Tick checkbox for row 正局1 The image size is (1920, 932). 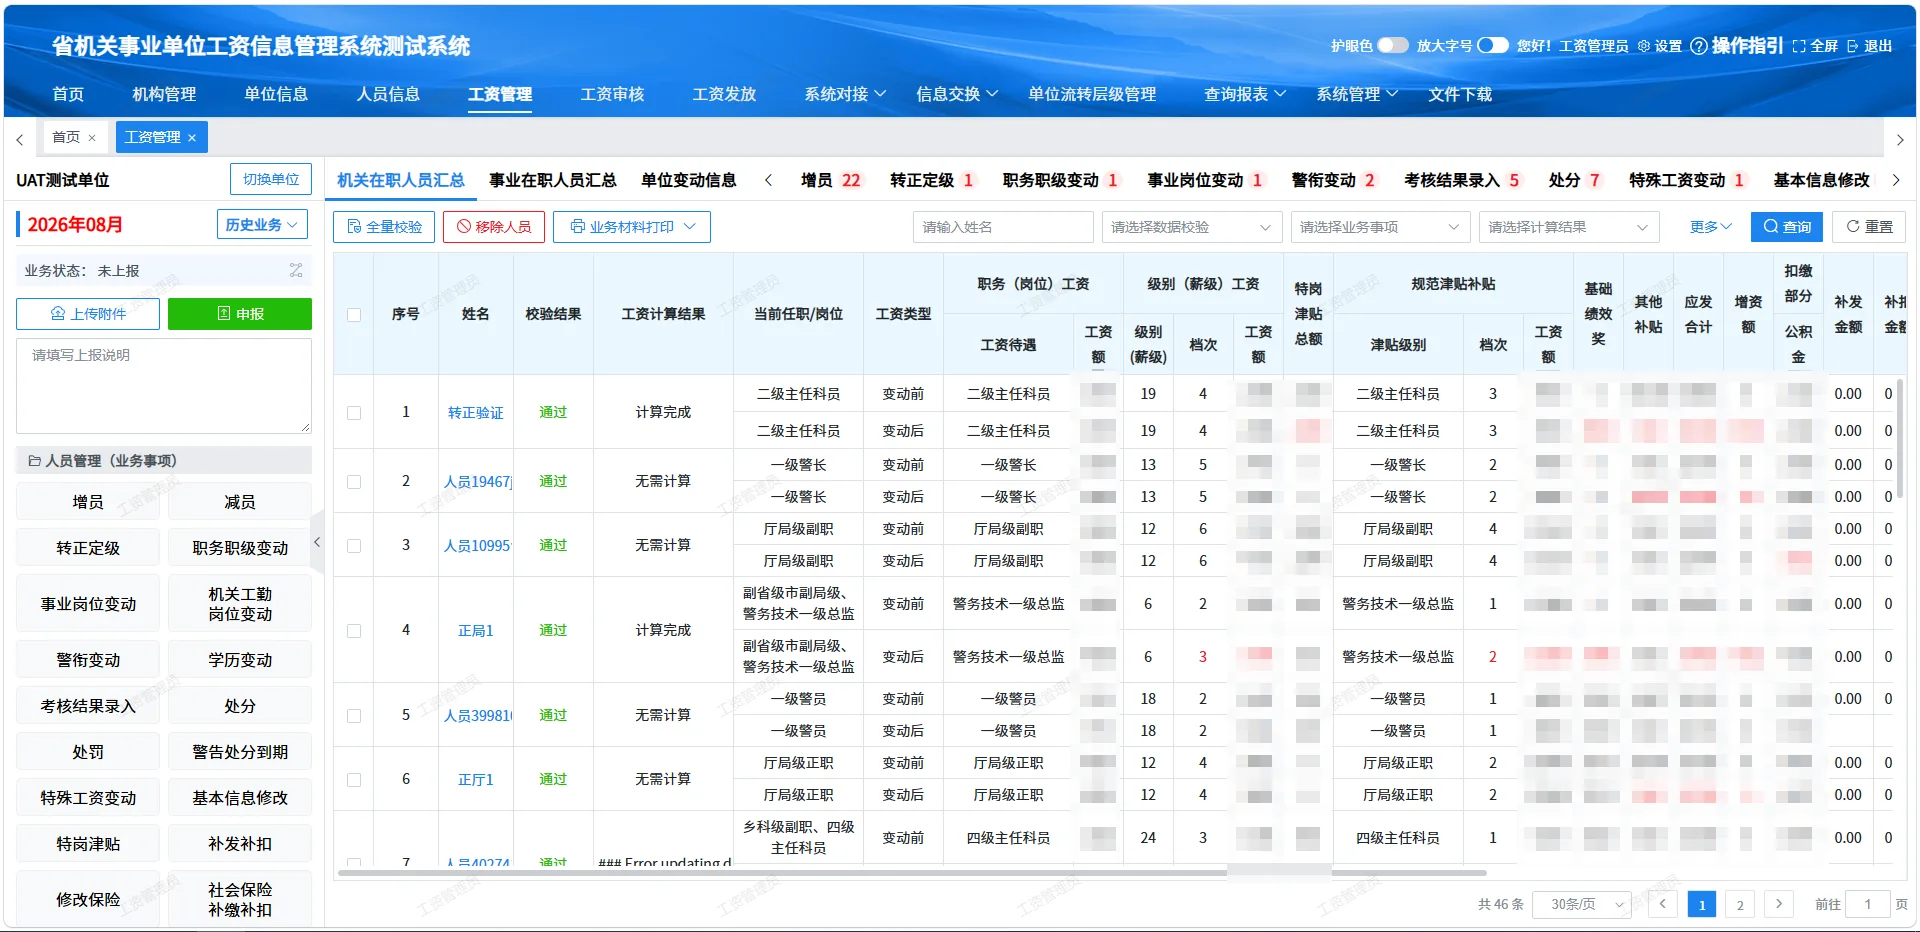pos(354,631)
